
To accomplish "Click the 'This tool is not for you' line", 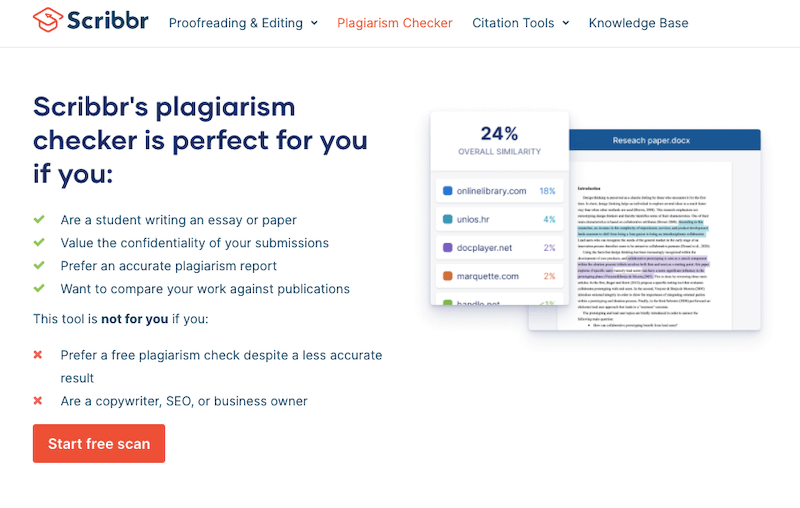I will [x=121, y=319].
